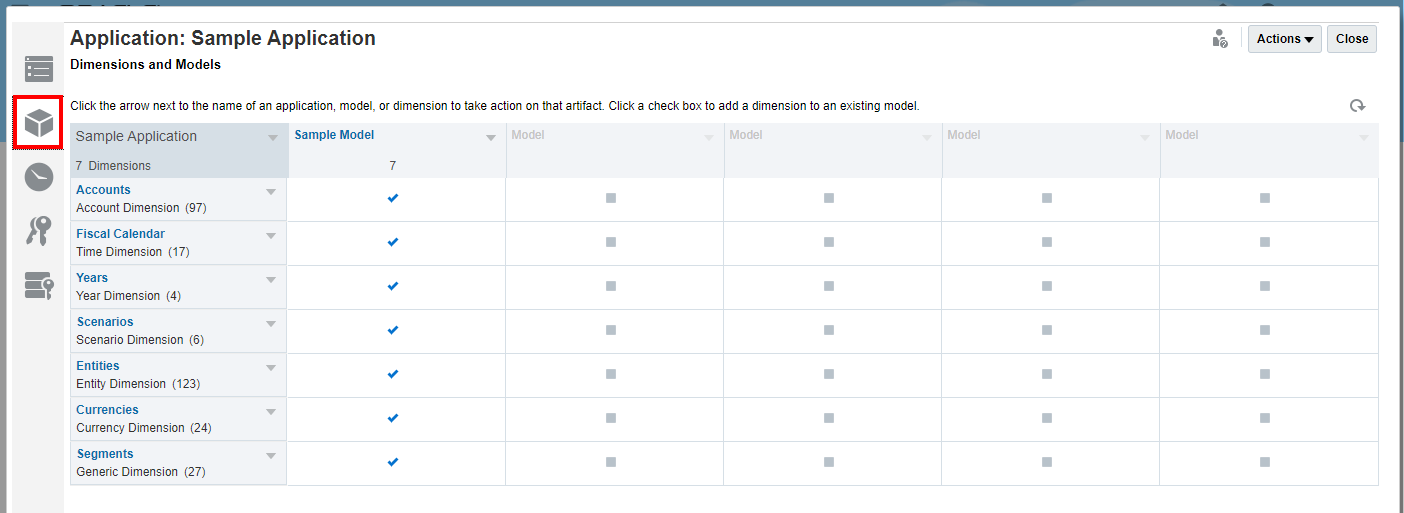Open the Accounts dimension arrow menu
The image size is (1404, 513).
click(271, 191)
